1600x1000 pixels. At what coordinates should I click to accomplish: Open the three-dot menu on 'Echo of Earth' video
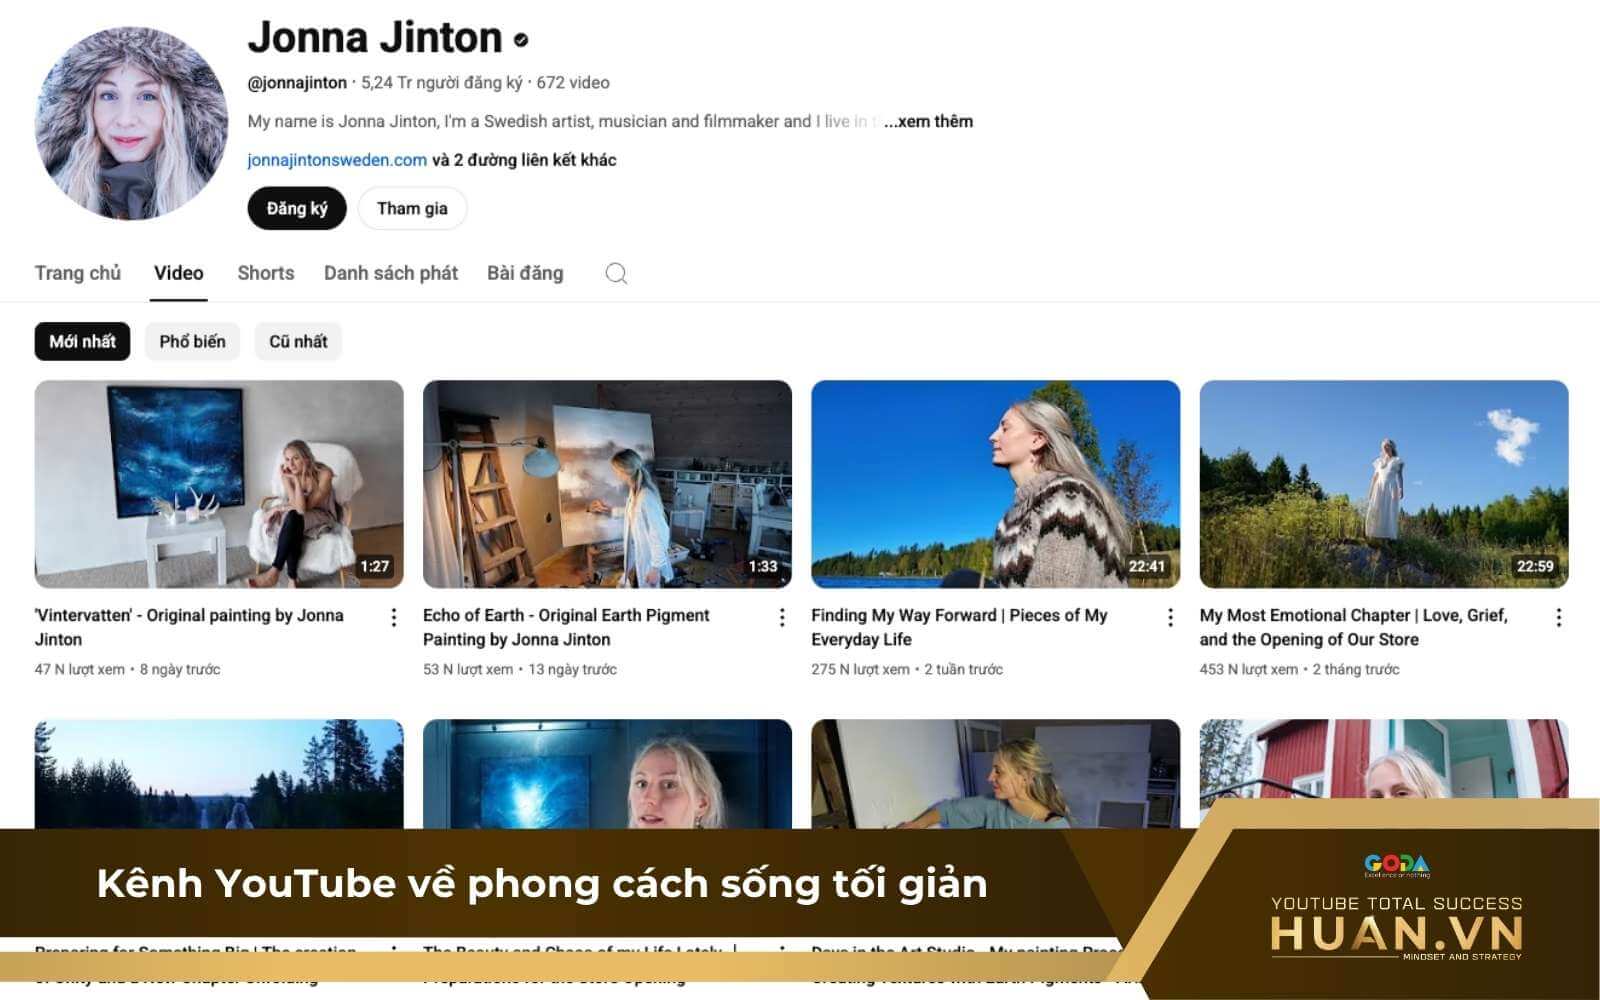[781, 619]
